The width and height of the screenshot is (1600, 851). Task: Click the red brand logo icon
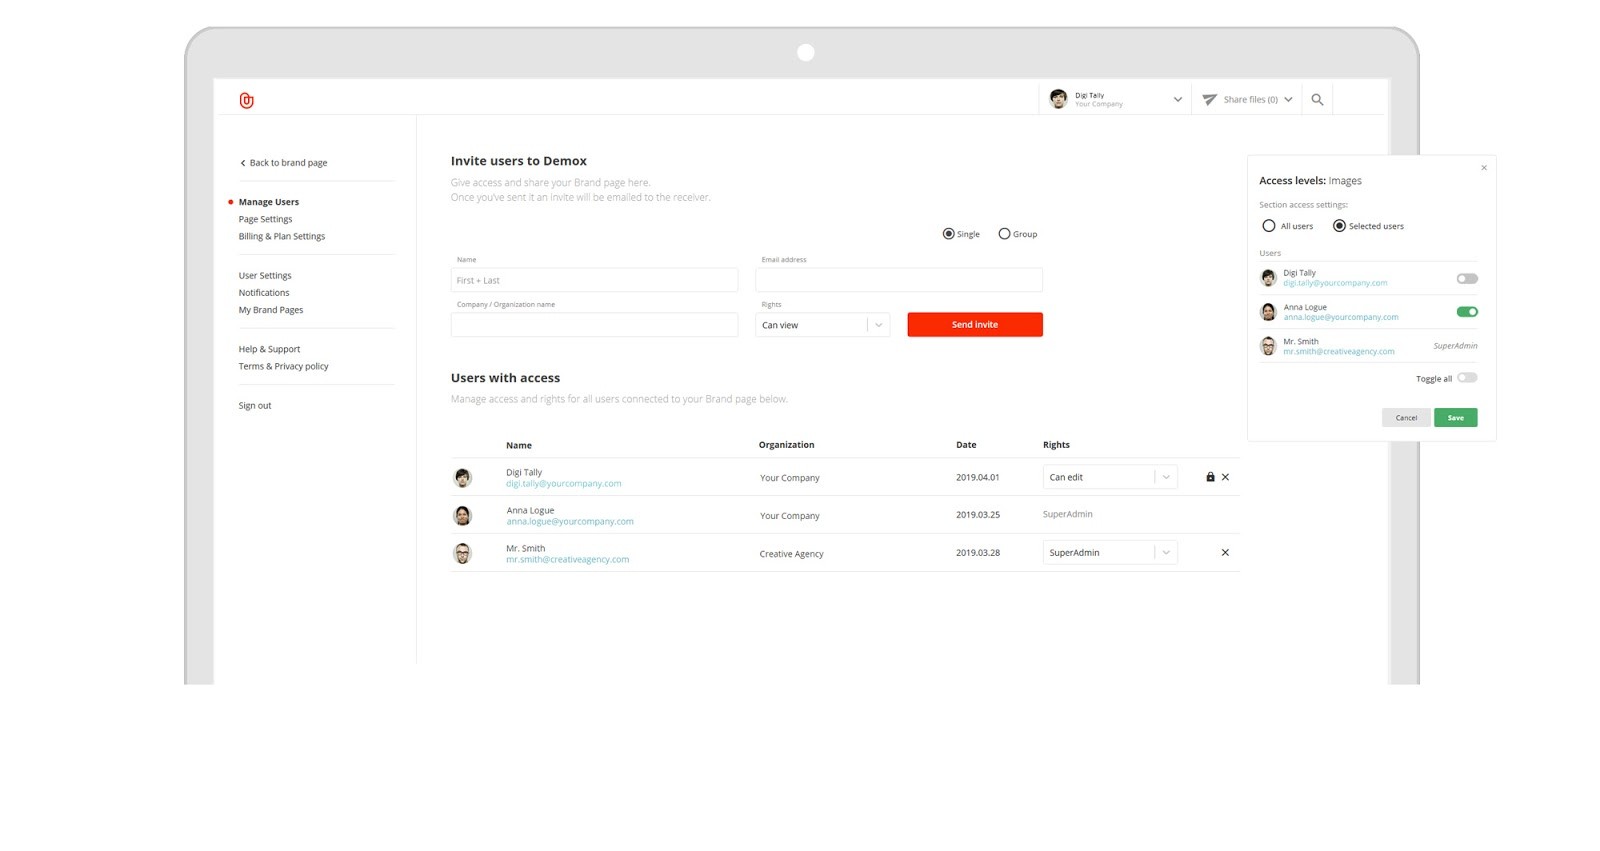coord(246,100)
